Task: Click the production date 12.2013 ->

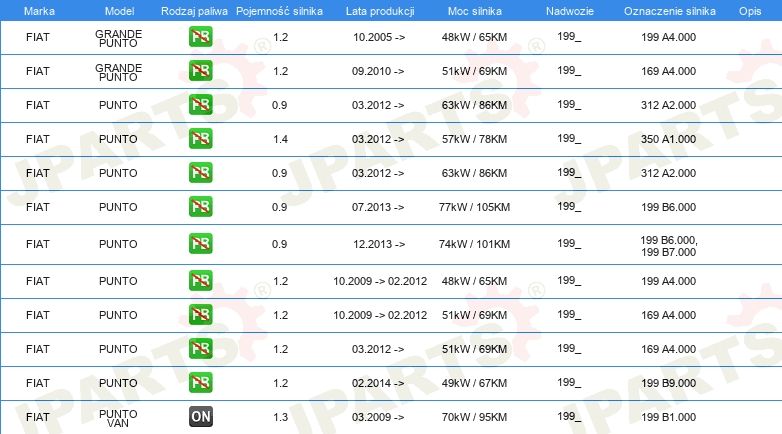Action: [379, 244]
